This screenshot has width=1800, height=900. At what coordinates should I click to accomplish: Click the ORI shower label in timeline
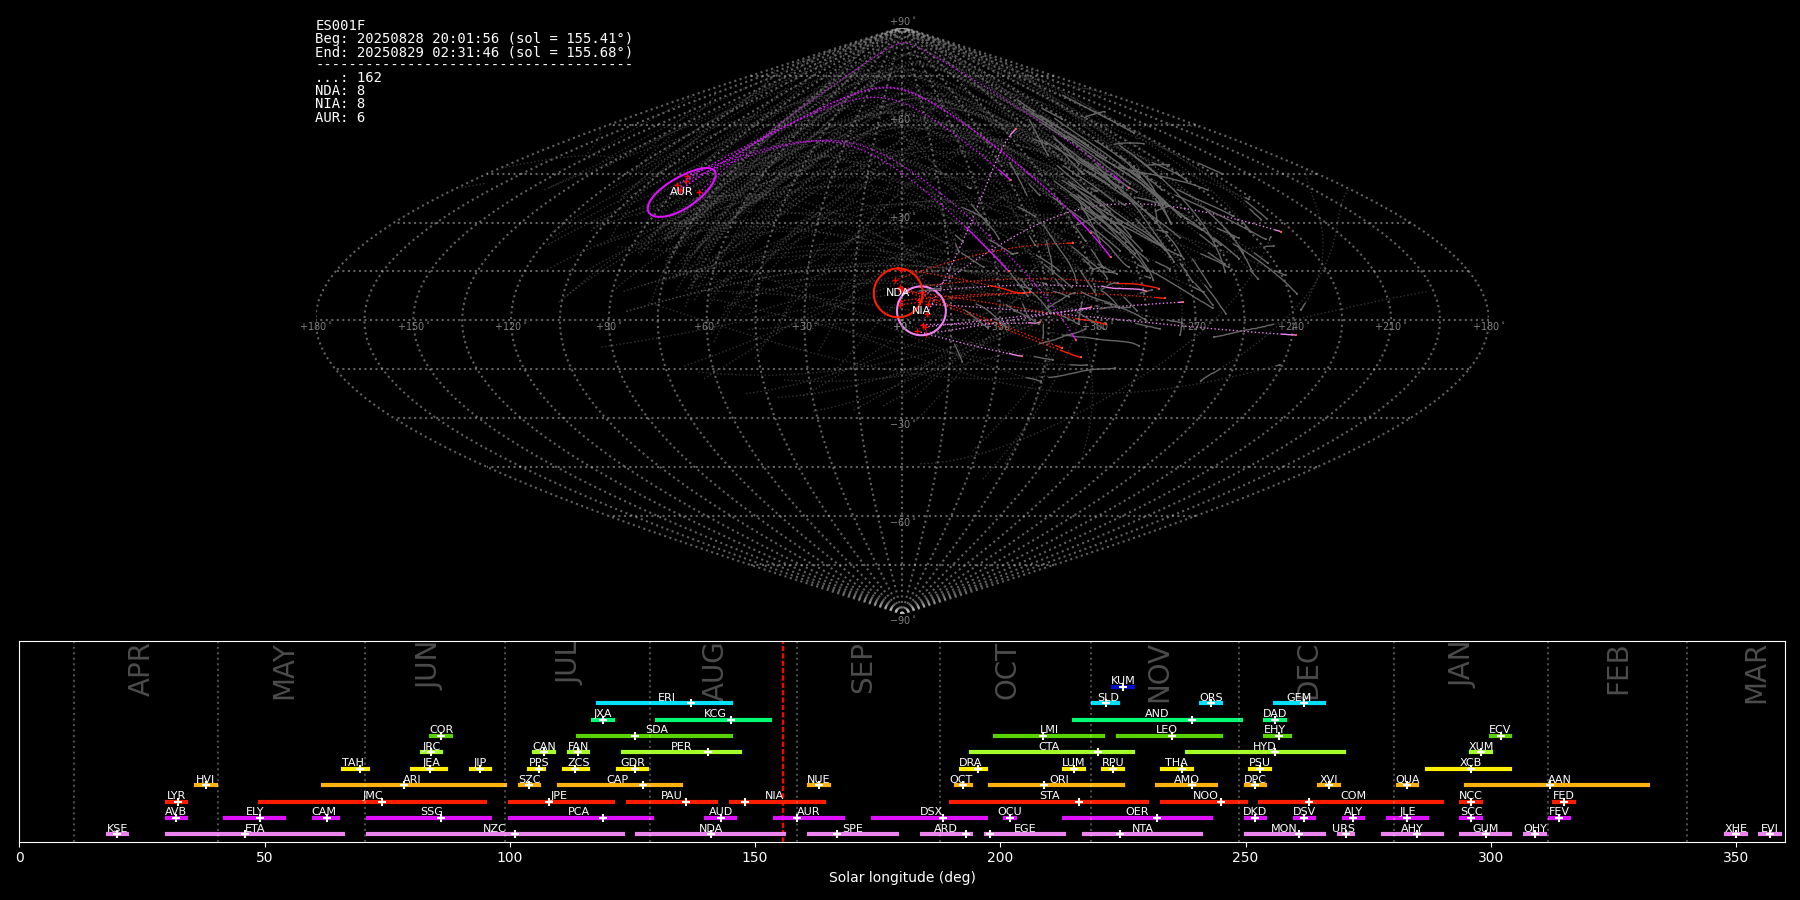point(1059,780)
